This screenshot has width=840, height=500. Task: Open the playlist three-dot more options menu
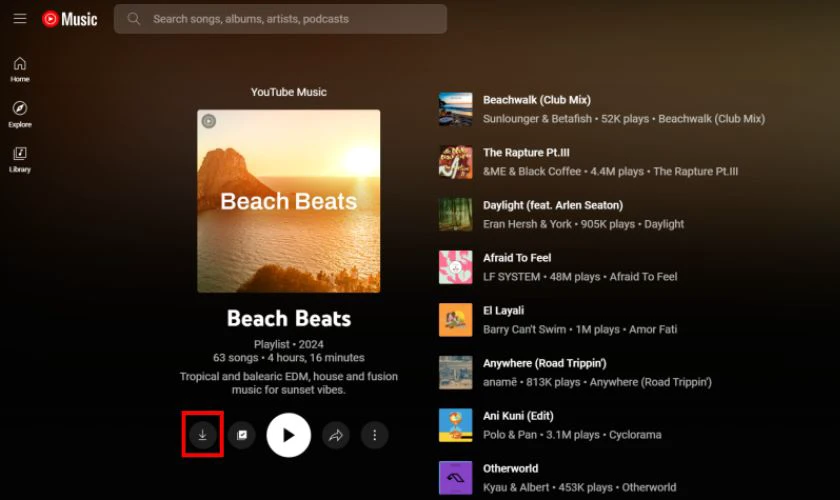(x=374, y=435)
